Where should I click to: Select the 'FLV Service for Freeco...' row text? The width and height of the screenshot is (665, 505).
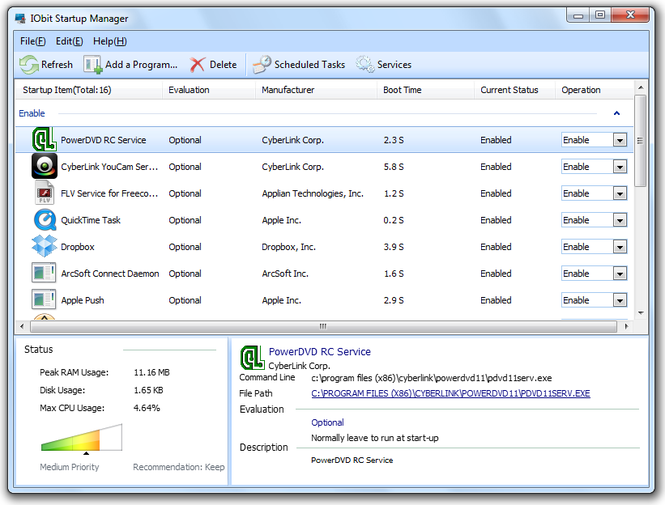click(109, 193)
